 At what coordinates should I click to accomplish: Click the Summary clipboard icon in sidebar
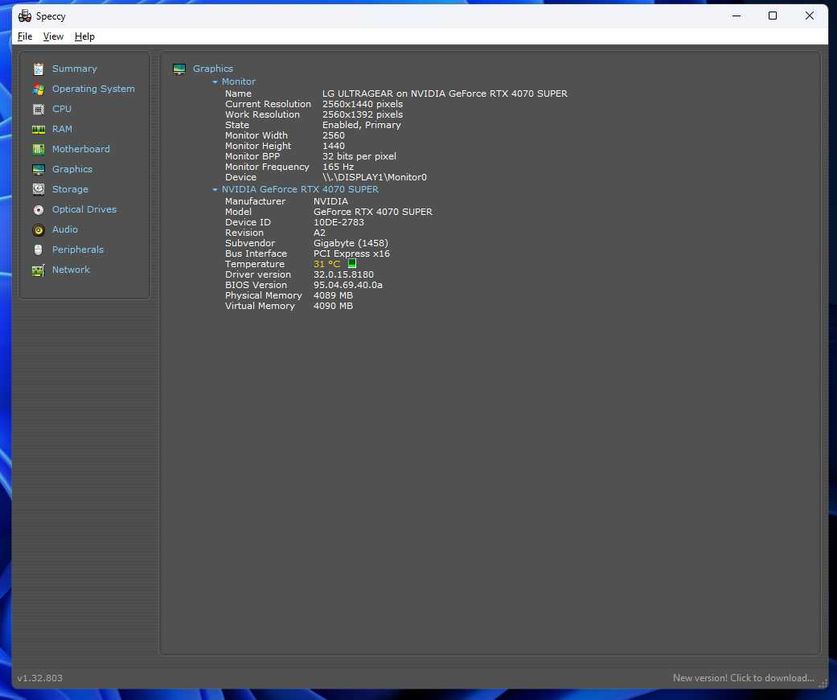tap(38, 69)
